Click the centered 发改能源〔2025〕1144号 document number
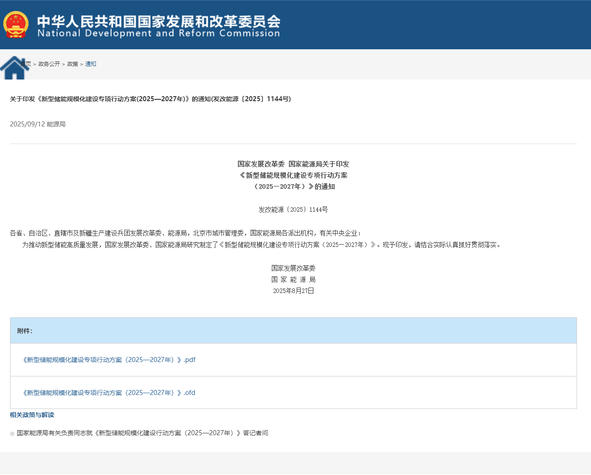 293,210
